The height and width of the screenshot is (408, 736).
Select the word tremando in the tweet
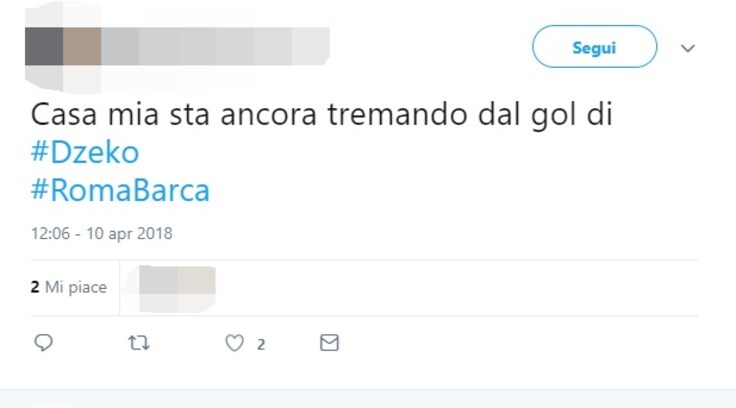click(397, 115)
